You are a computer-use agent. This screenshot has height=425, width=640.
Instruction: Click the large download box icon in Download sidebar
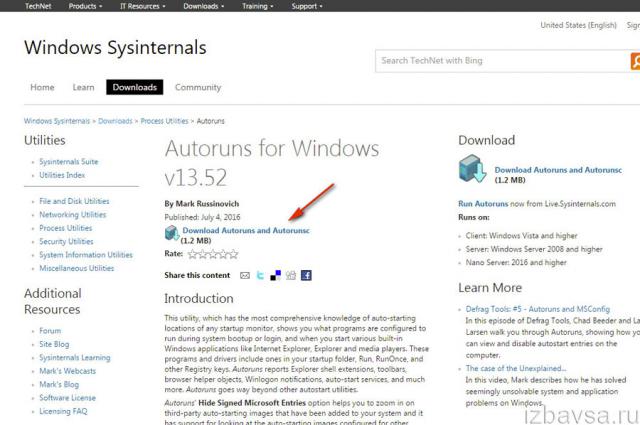pos(472,168)
